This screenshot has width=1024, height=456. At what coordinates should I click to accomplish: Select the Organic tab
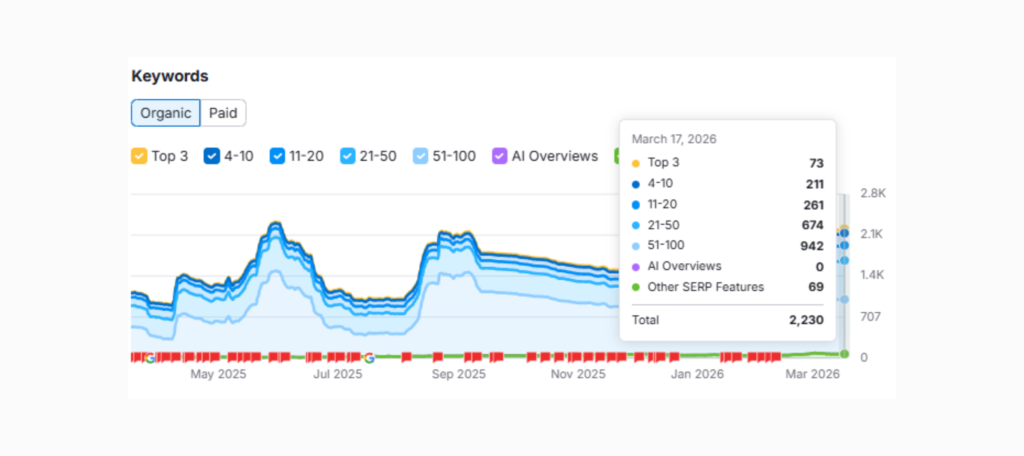(x=166, y=113)
